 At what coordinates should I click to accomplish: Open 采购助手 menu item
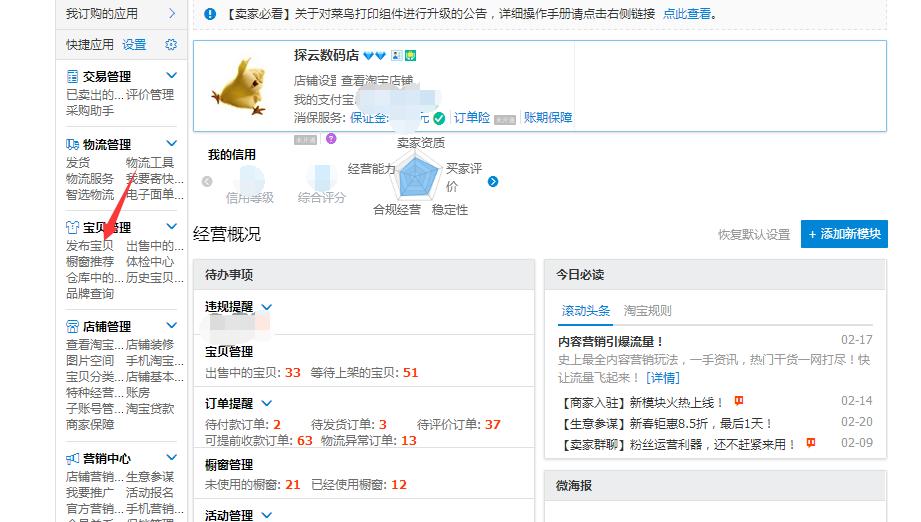[90, 110]
